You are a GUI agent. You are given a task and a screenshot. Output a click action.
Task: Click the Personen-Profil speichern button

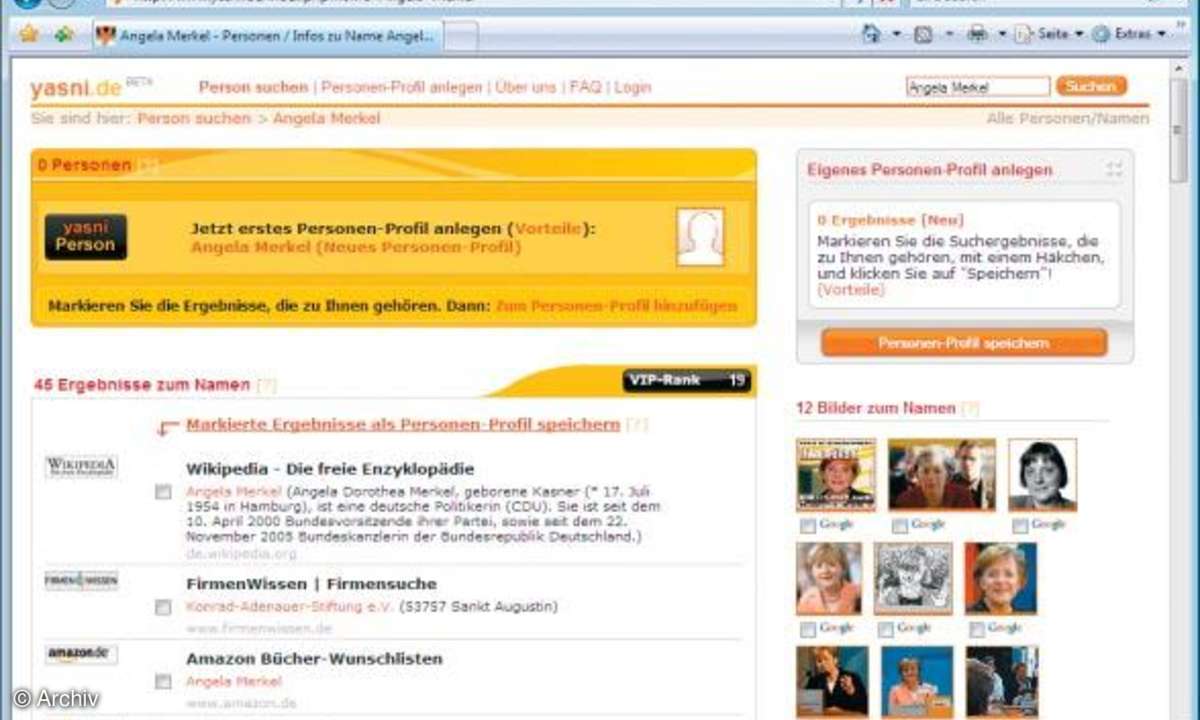964,343
